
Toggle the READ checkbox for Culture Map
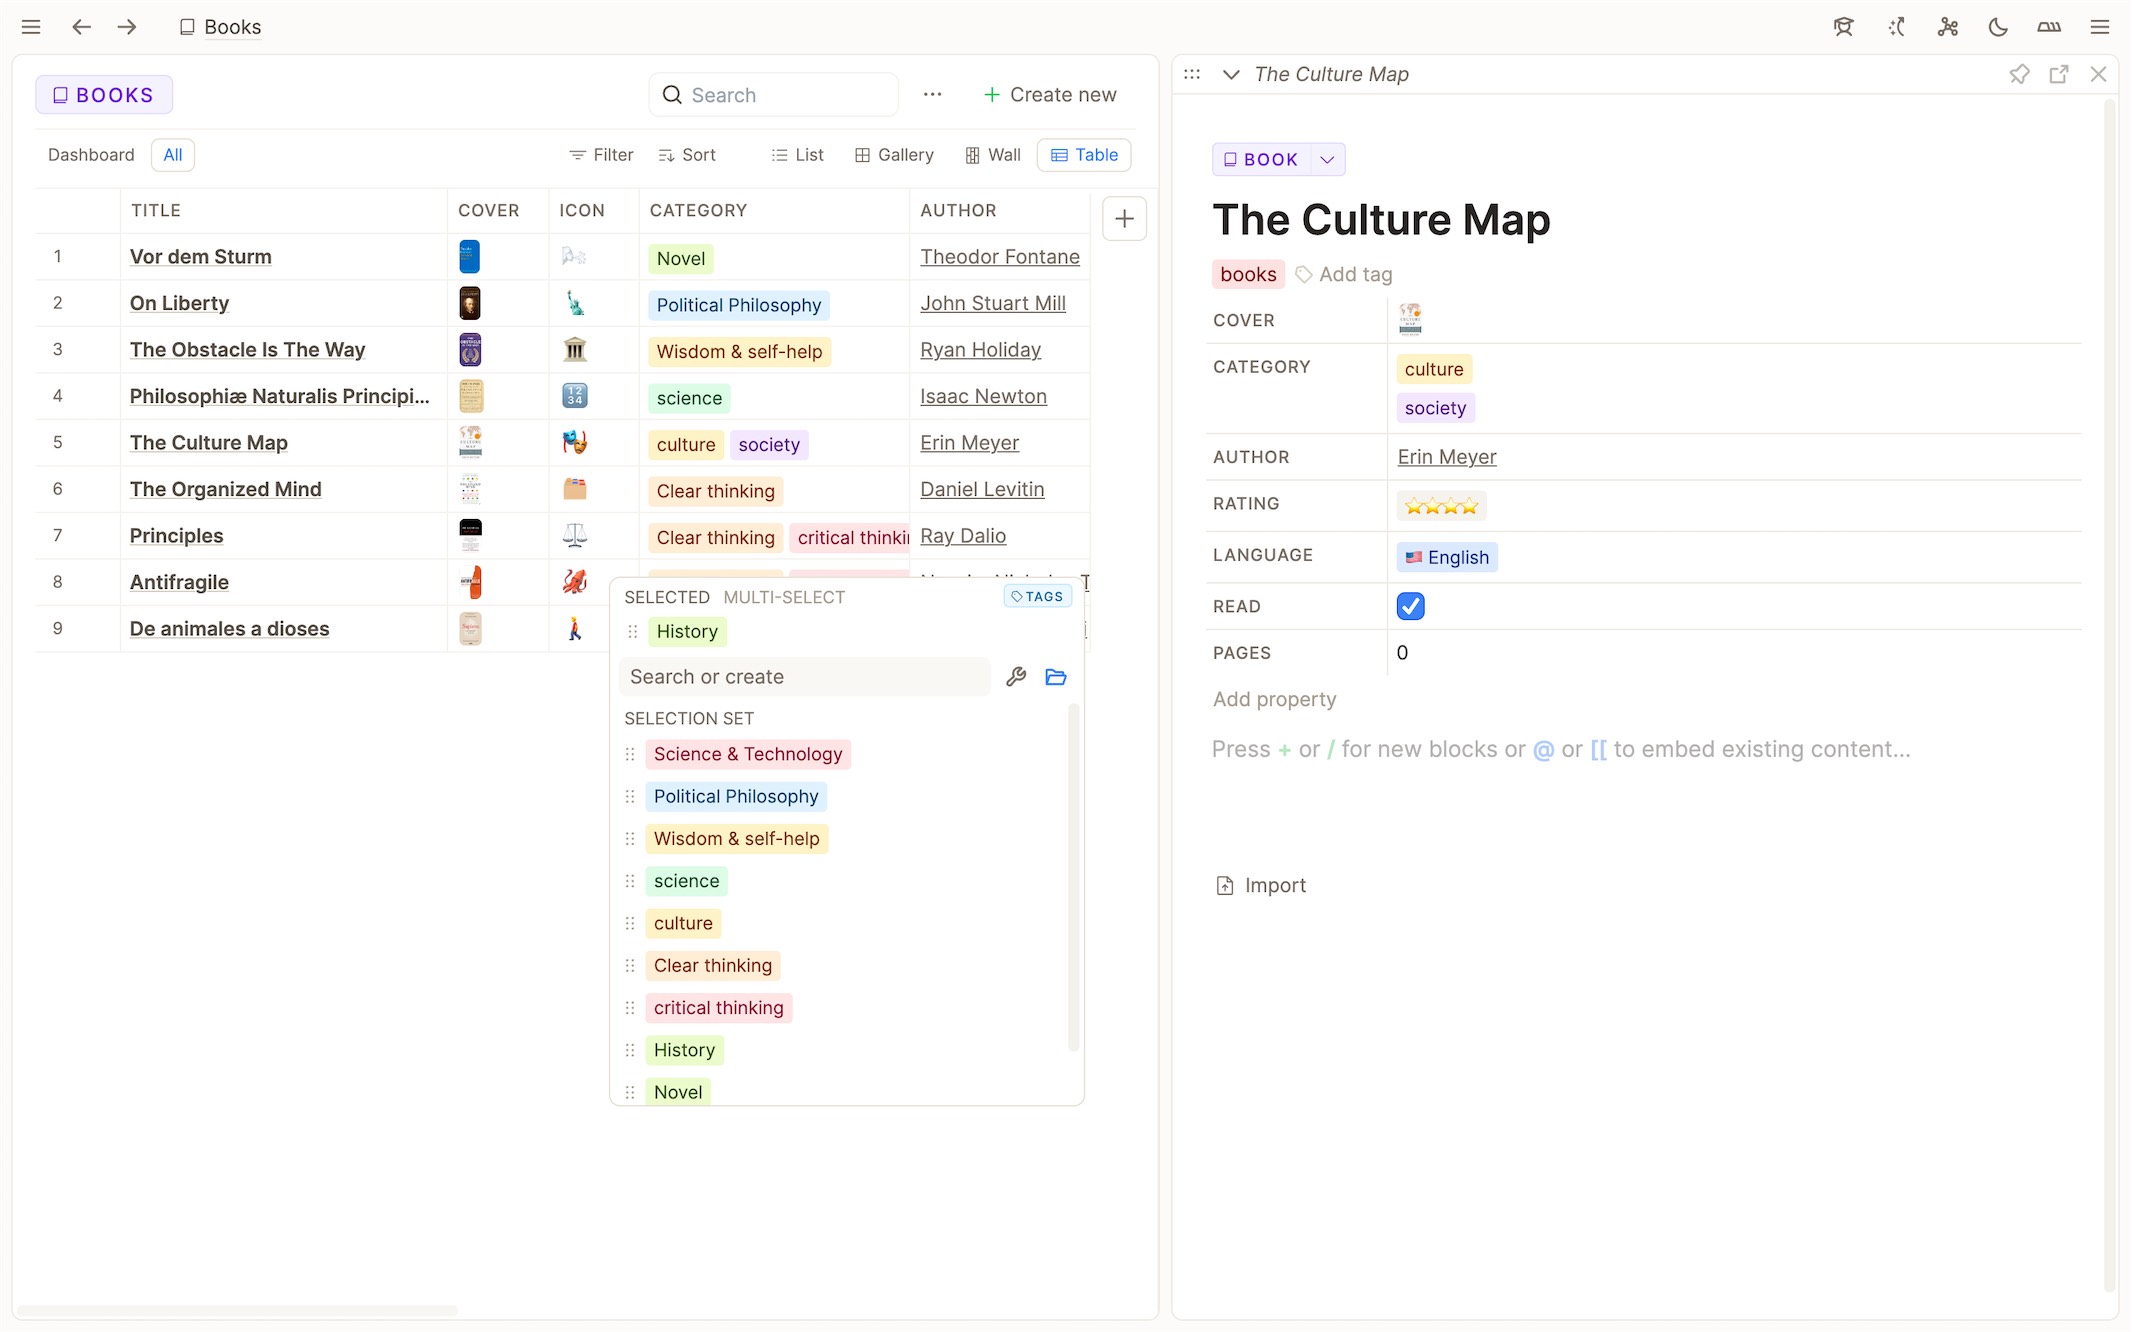click(x=1410, y=605)
